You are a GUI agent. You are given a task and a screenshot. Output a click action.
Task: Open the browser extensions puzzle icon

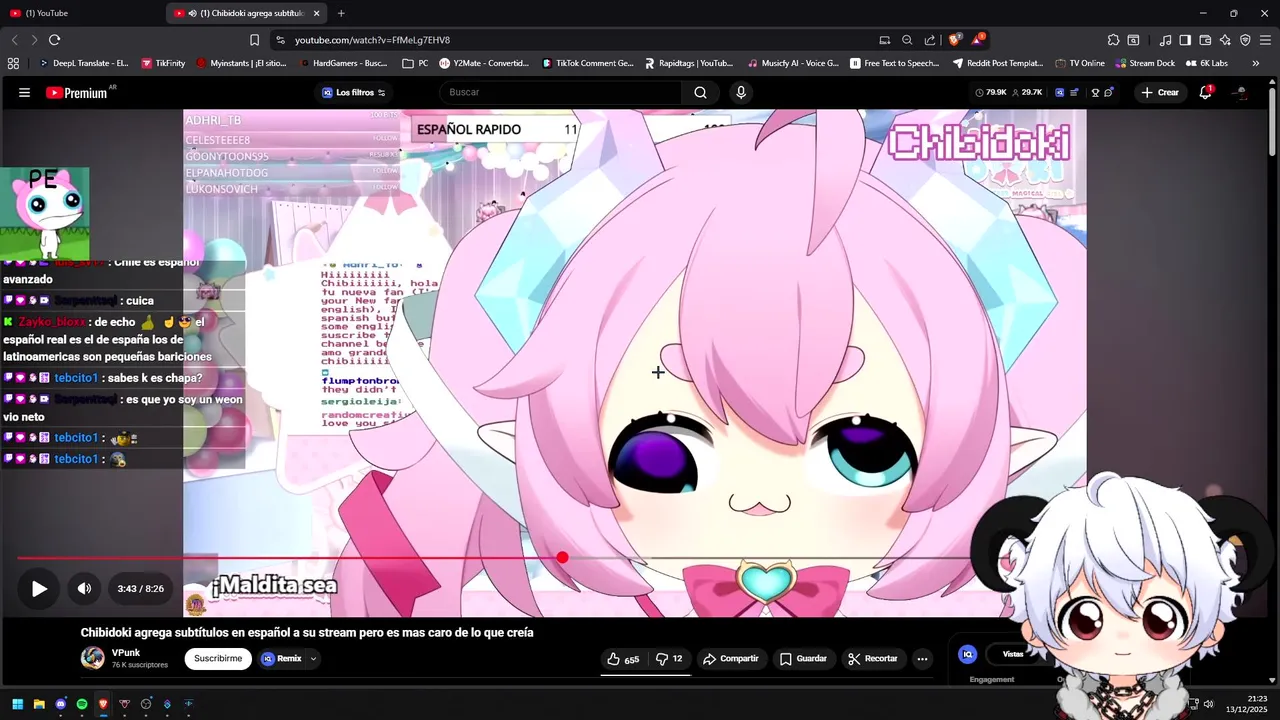point(1113,40)
